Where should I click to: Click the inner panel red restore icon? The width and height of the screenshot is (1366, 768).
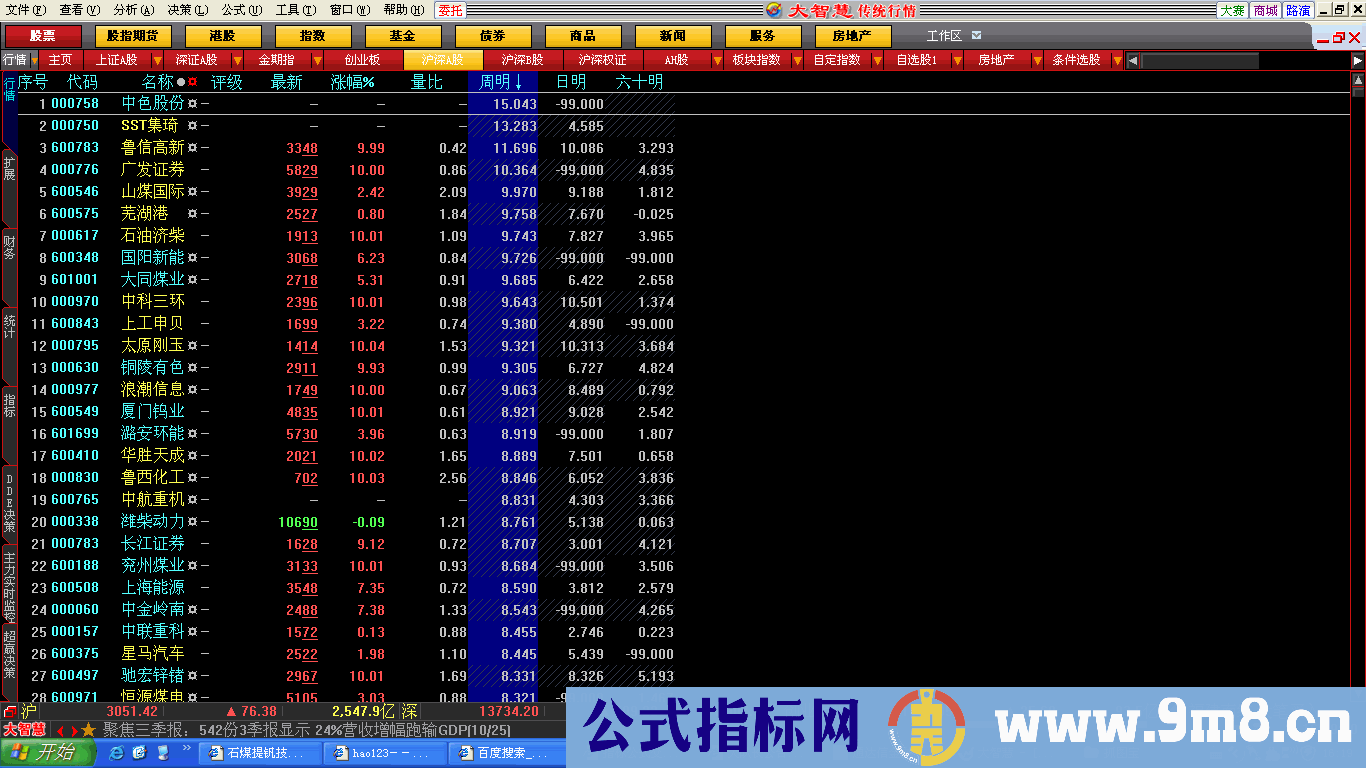click(1338, 38)
